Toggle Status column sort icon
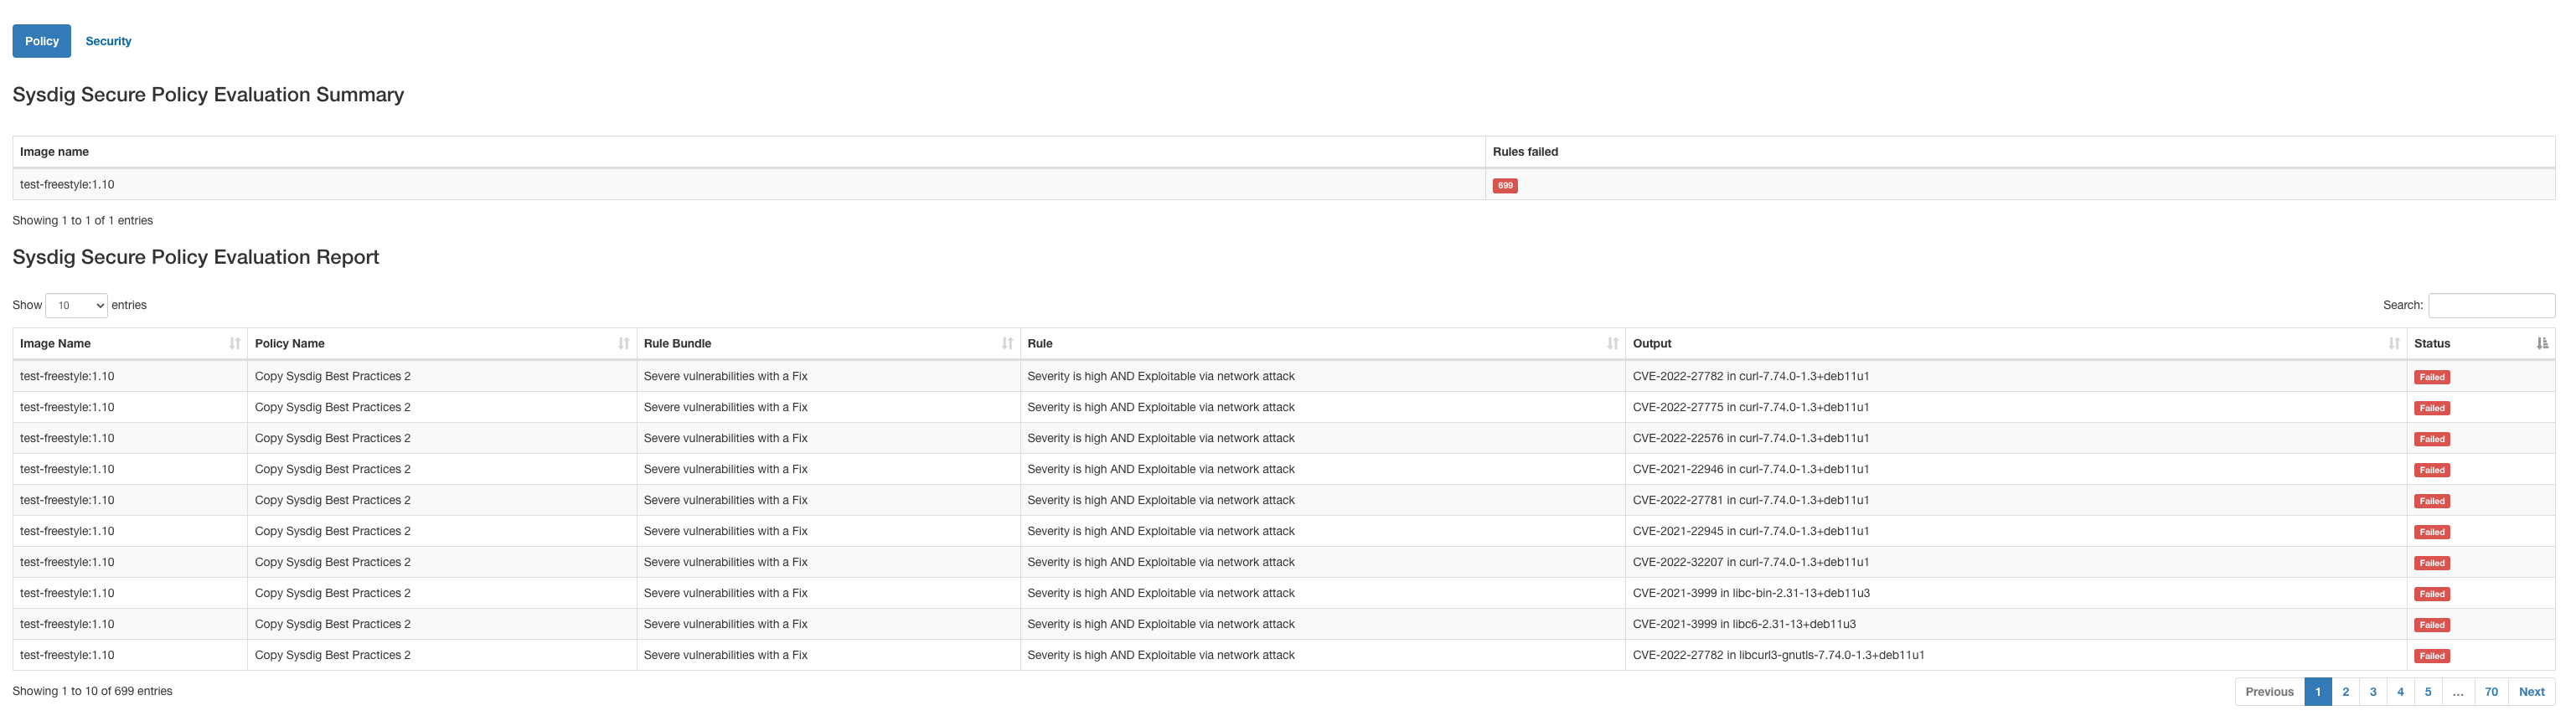The height and width of the screenshot is (726, 2576). coord(2542,343)
